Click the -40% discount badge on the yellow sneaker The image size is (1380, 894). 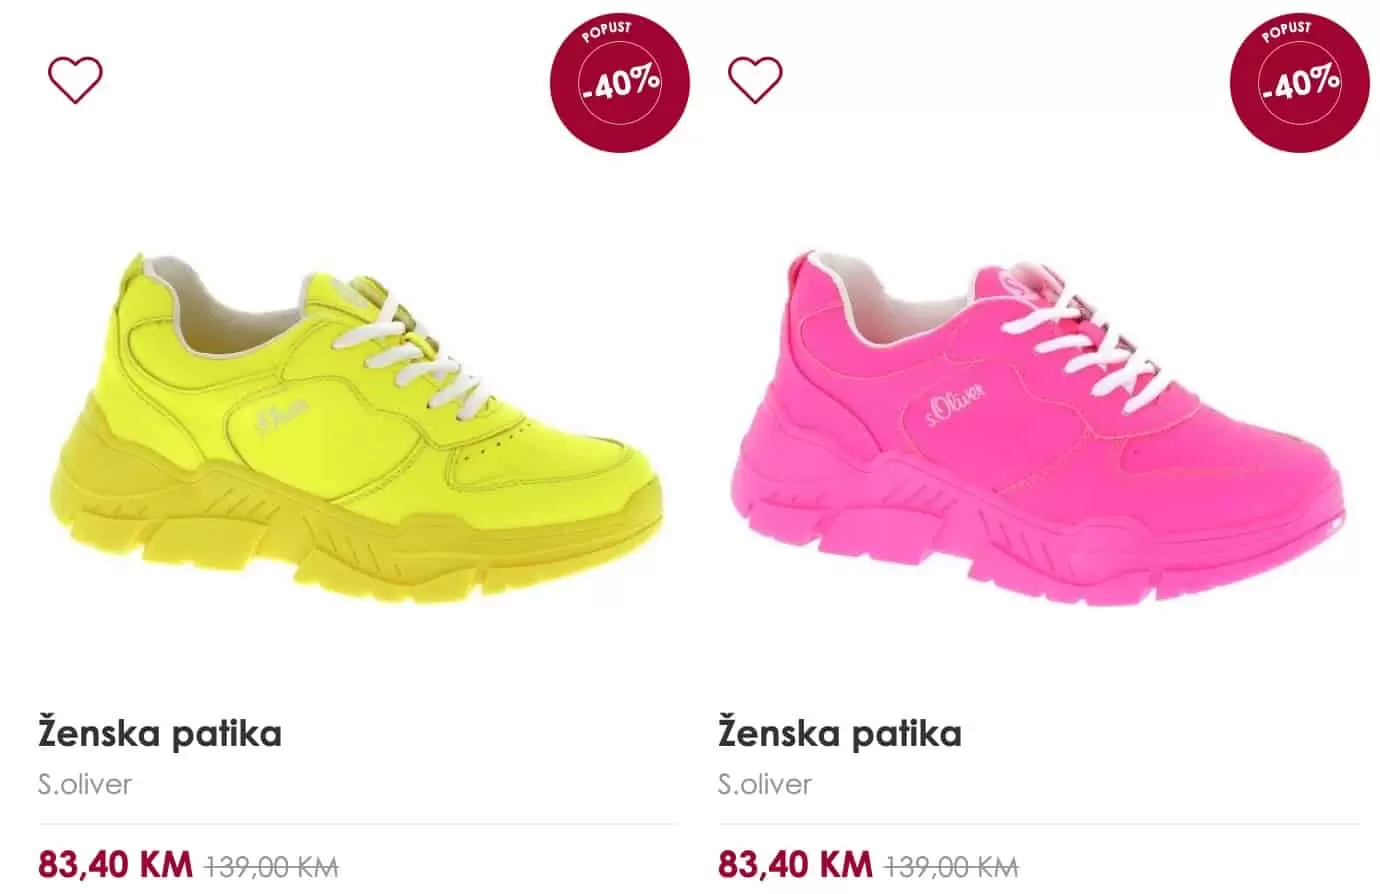click(x=620, y=82)
